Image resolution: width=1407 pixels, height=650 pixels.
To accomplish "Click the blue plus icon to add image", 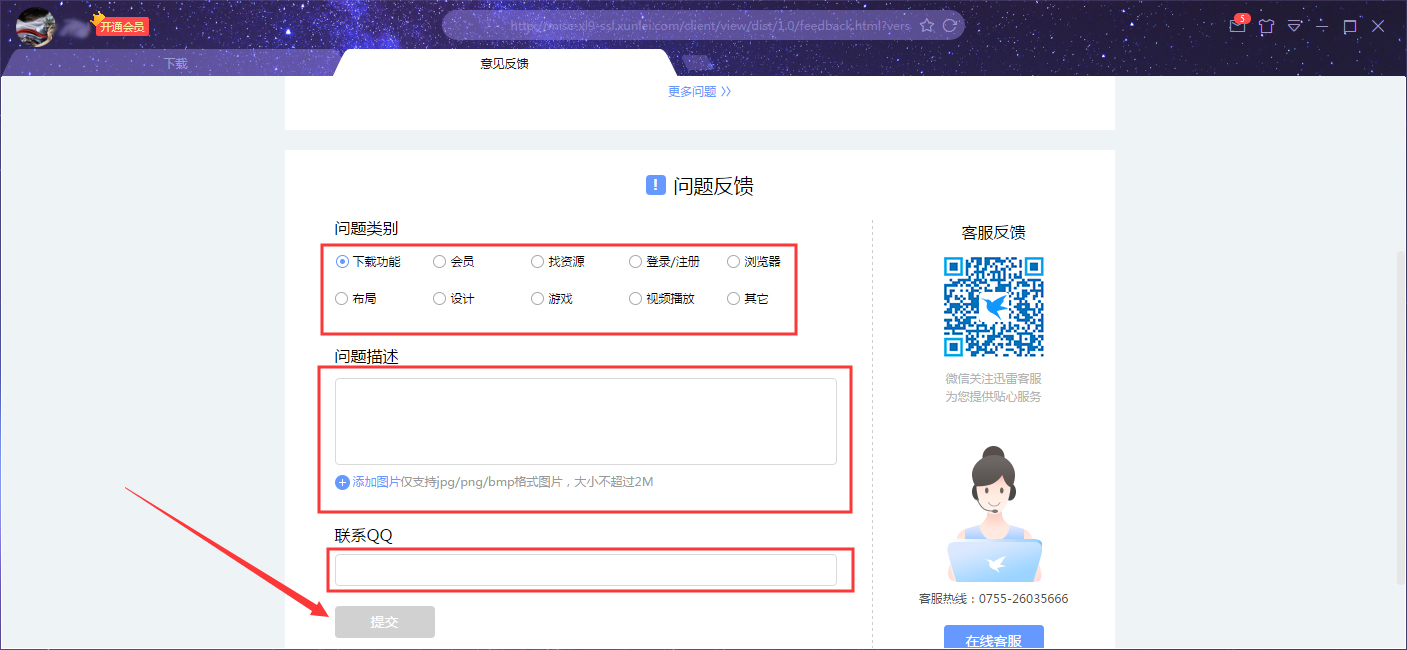I will pyautogui.click(x=341, y=482).
